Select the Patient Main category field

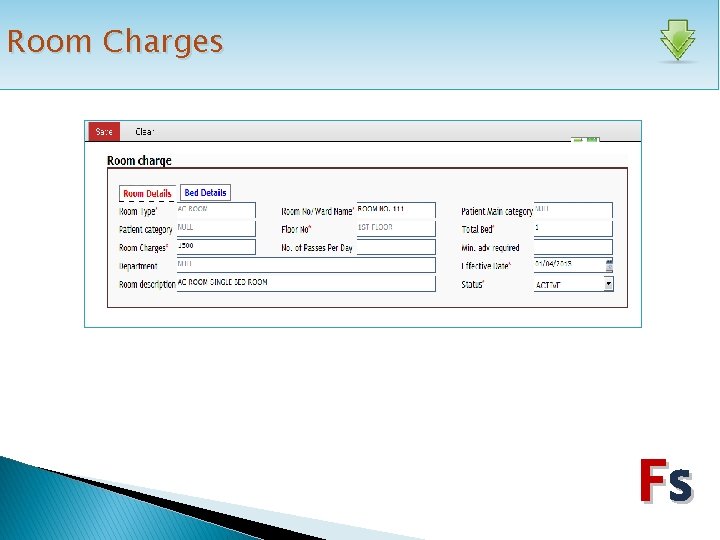(573, 210)
